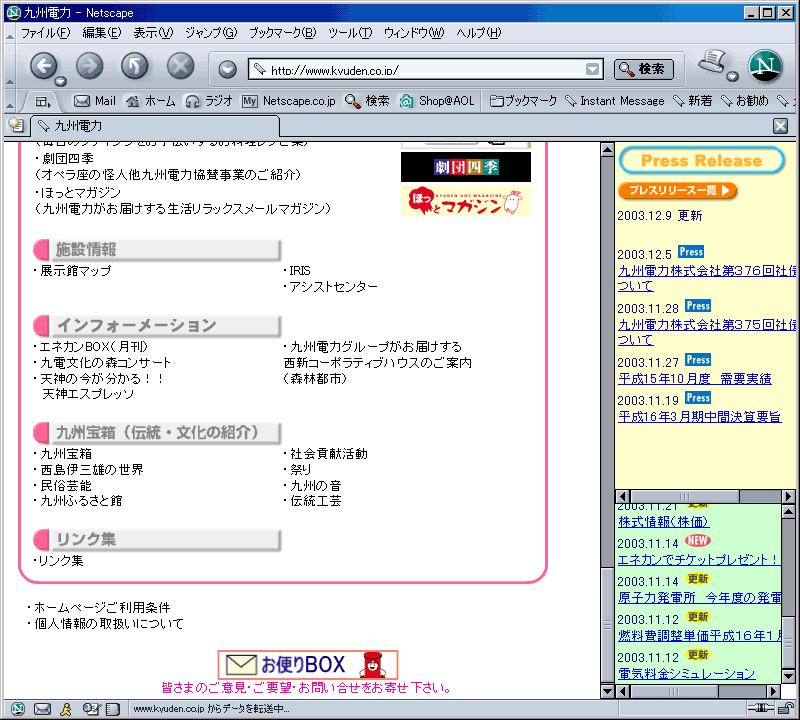Image resolution: width=800 pixels, height=720 pixels.
Task: Open the 平成15年10月度 需要実績 link
Action: tap(694, 379)
